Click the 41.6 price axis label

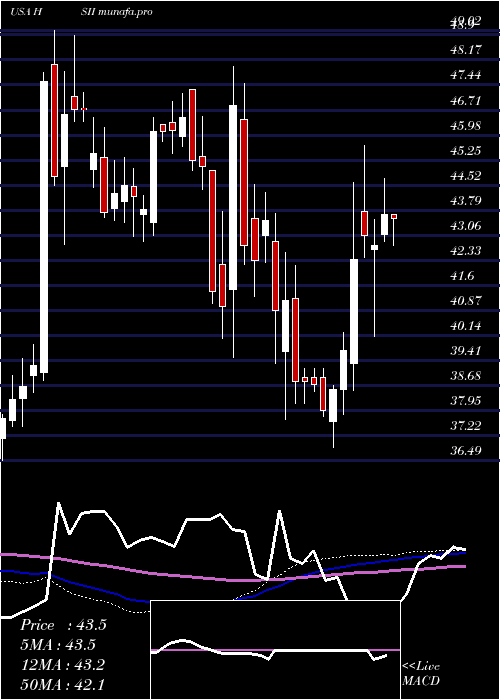463,276
